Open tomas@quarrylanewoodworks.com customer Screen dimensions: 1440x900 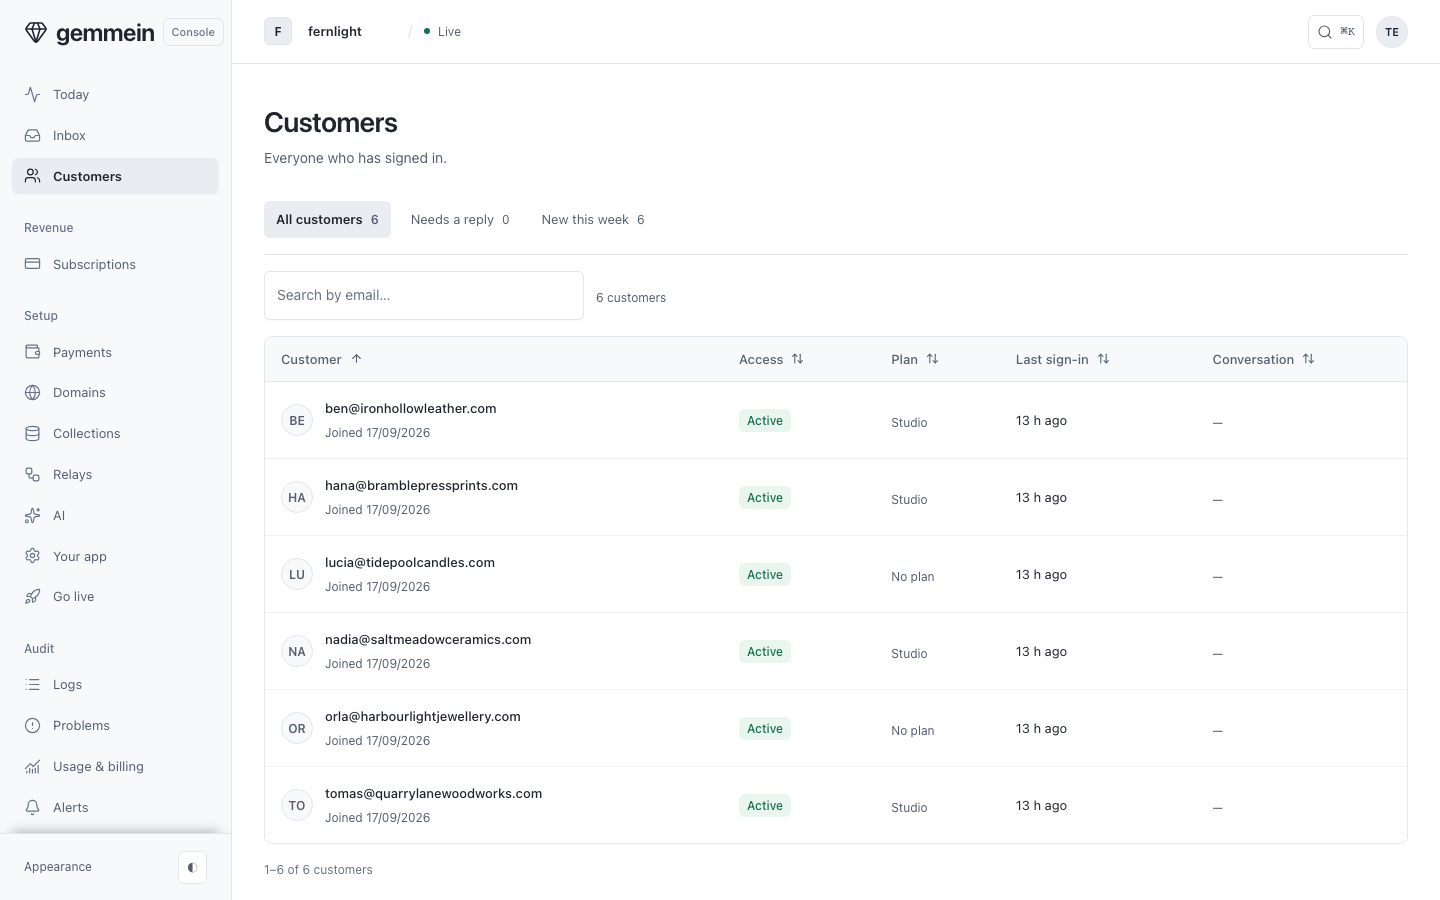pos(433,793)
